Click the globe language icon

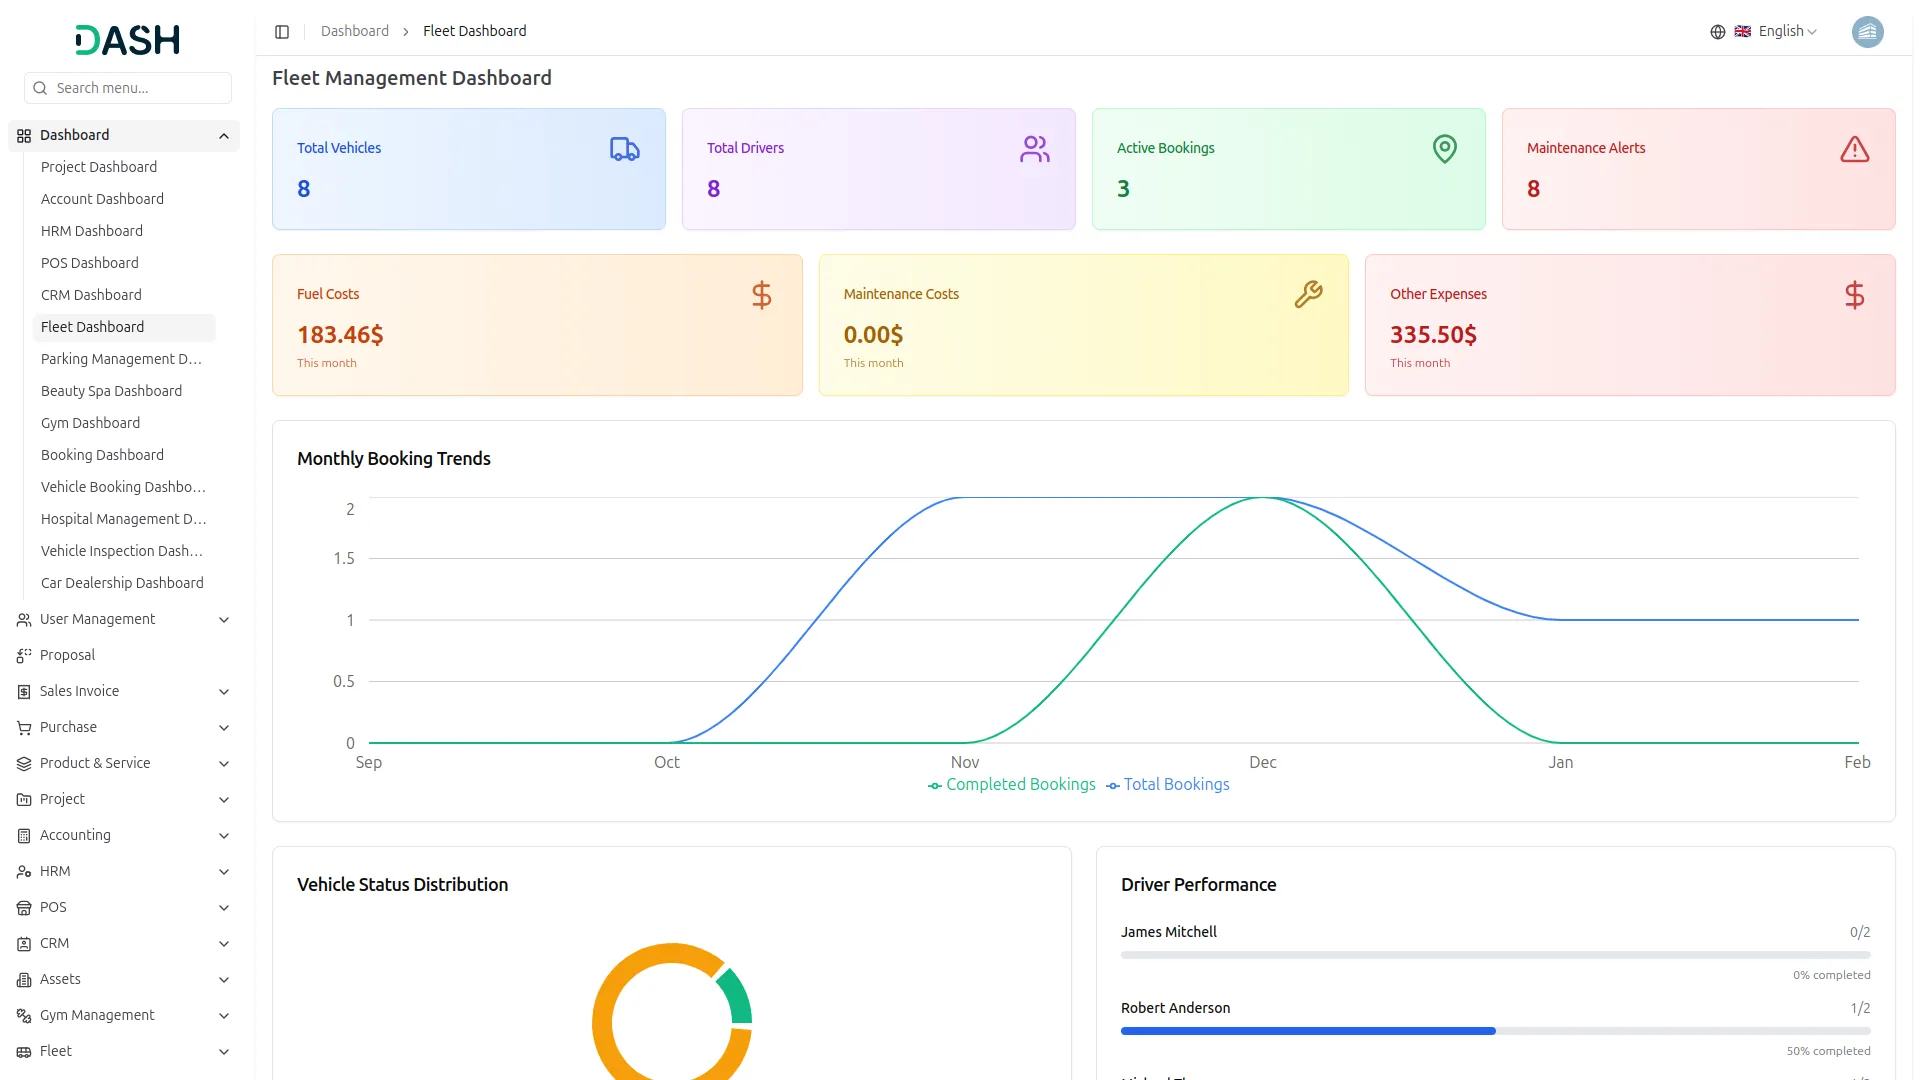[x=1718, y=32]
